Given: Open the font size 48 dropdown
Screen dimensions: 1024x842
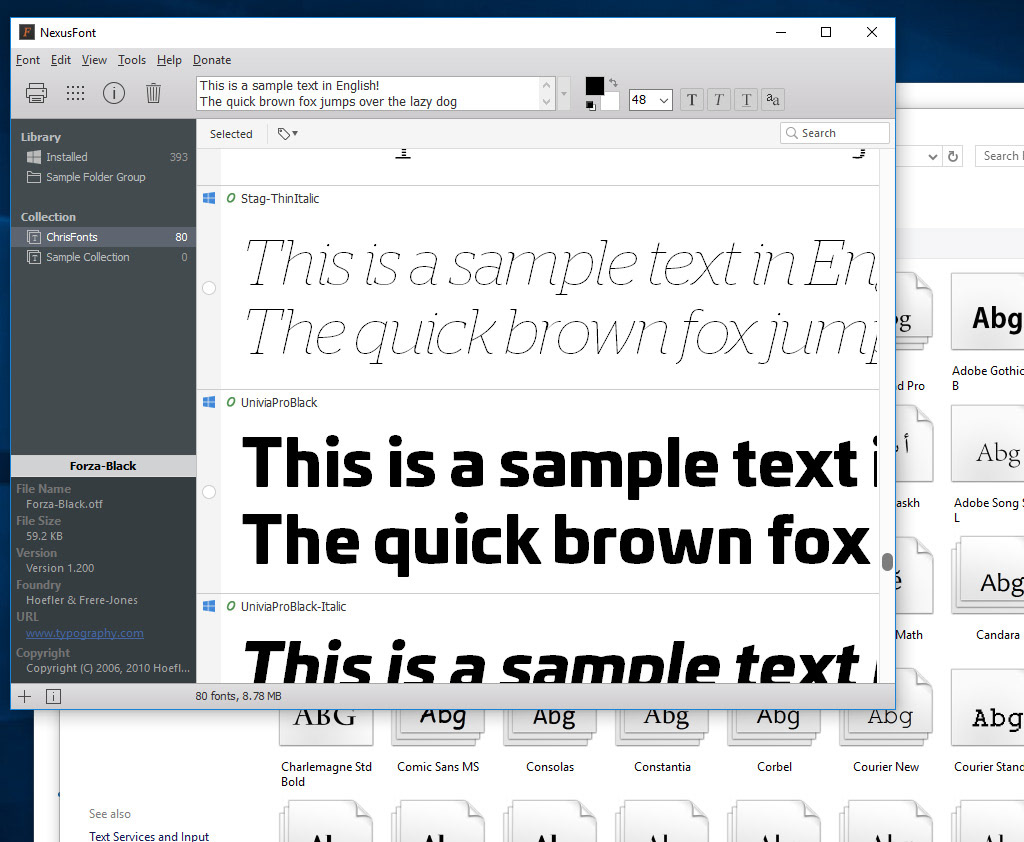Looking at the screenshot, I should 664,100.
